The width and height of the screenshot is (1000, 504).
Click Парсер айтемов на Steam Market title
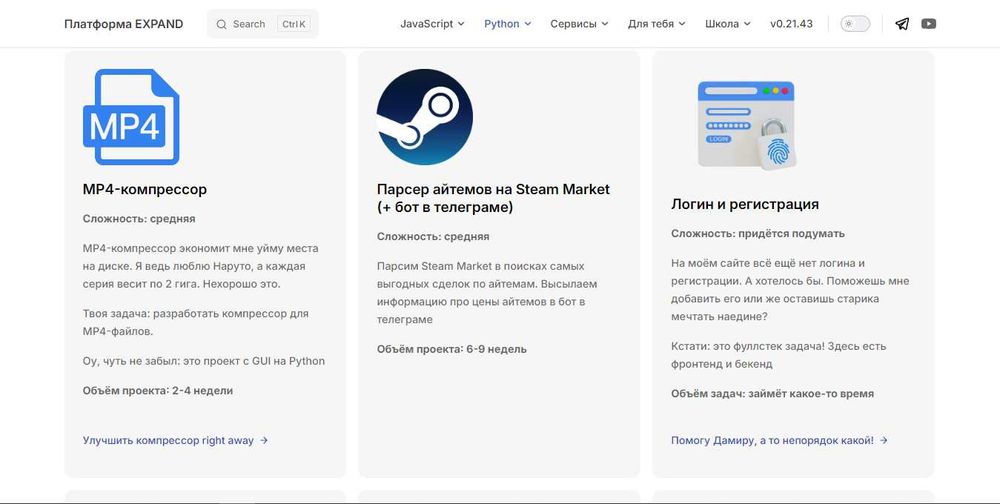[493, 198]
